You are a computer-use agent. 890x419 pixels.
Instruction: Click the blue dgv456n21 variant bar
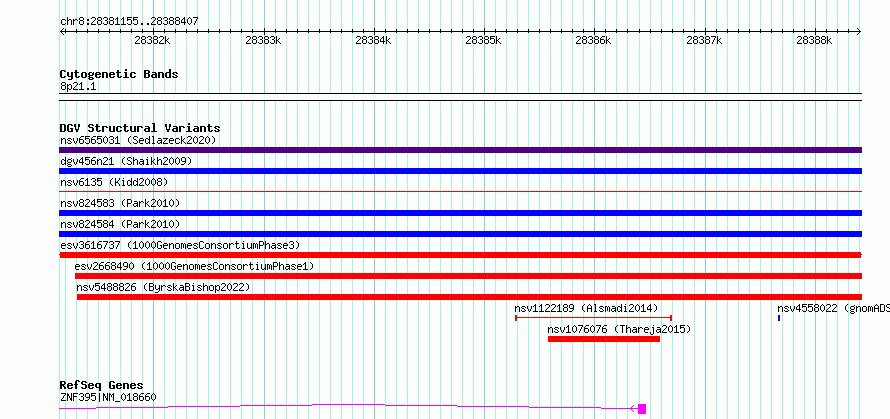click(460, 171)
